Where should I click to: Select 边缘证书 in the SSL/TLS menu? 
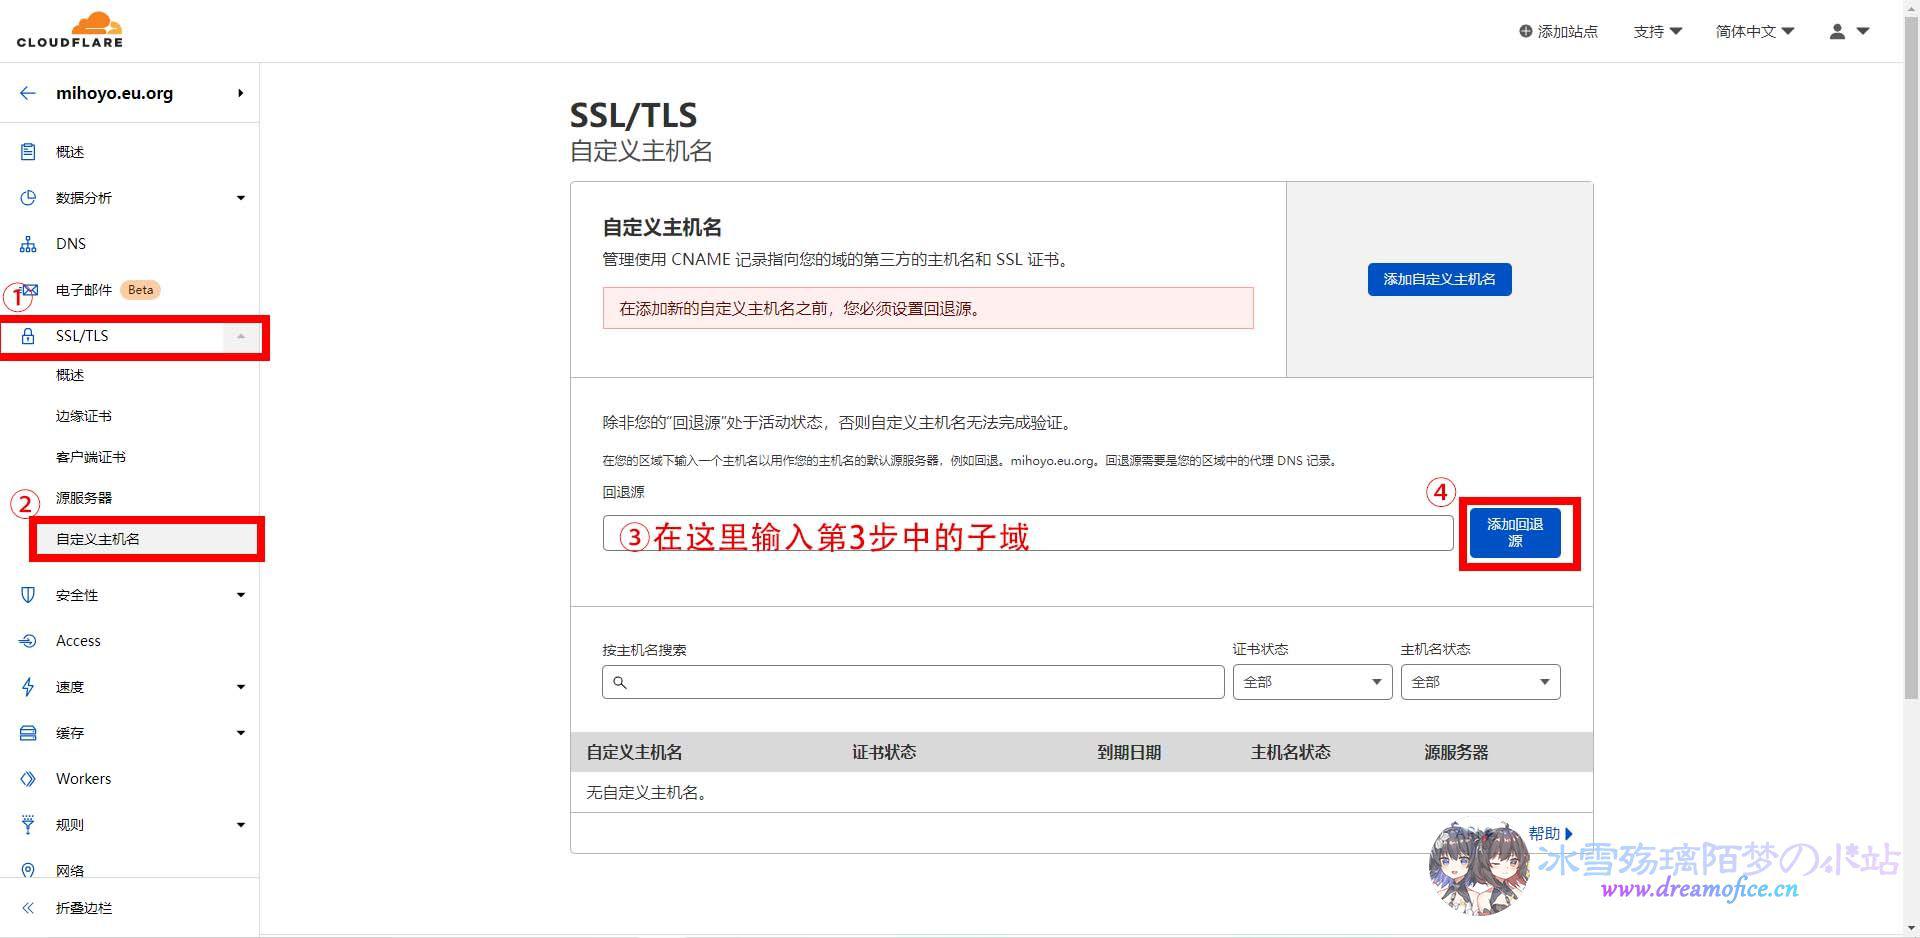[84, 415]
